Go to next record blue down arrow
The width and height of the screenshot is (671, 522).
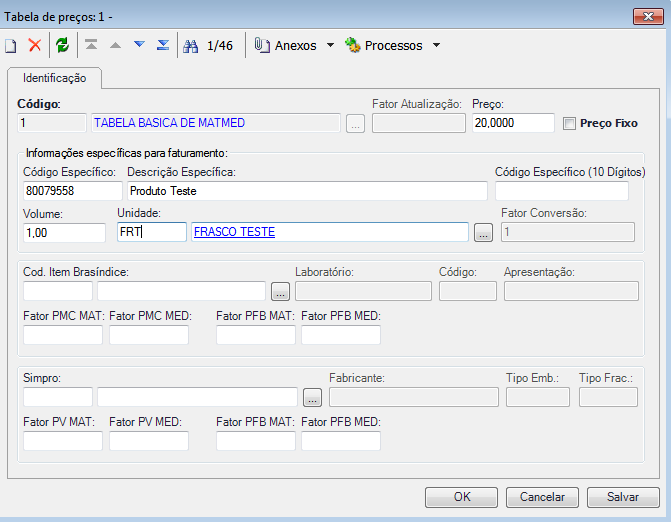point(139,44)
